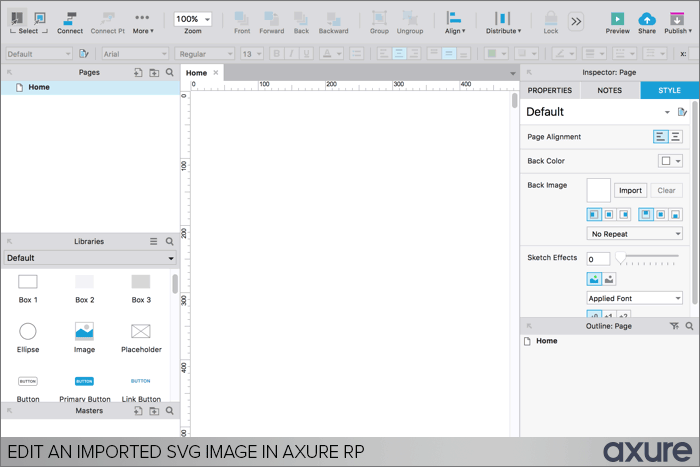The image size is (700, 467).
Task: Add a new master in Masters panel
Action: pos(138,411)
